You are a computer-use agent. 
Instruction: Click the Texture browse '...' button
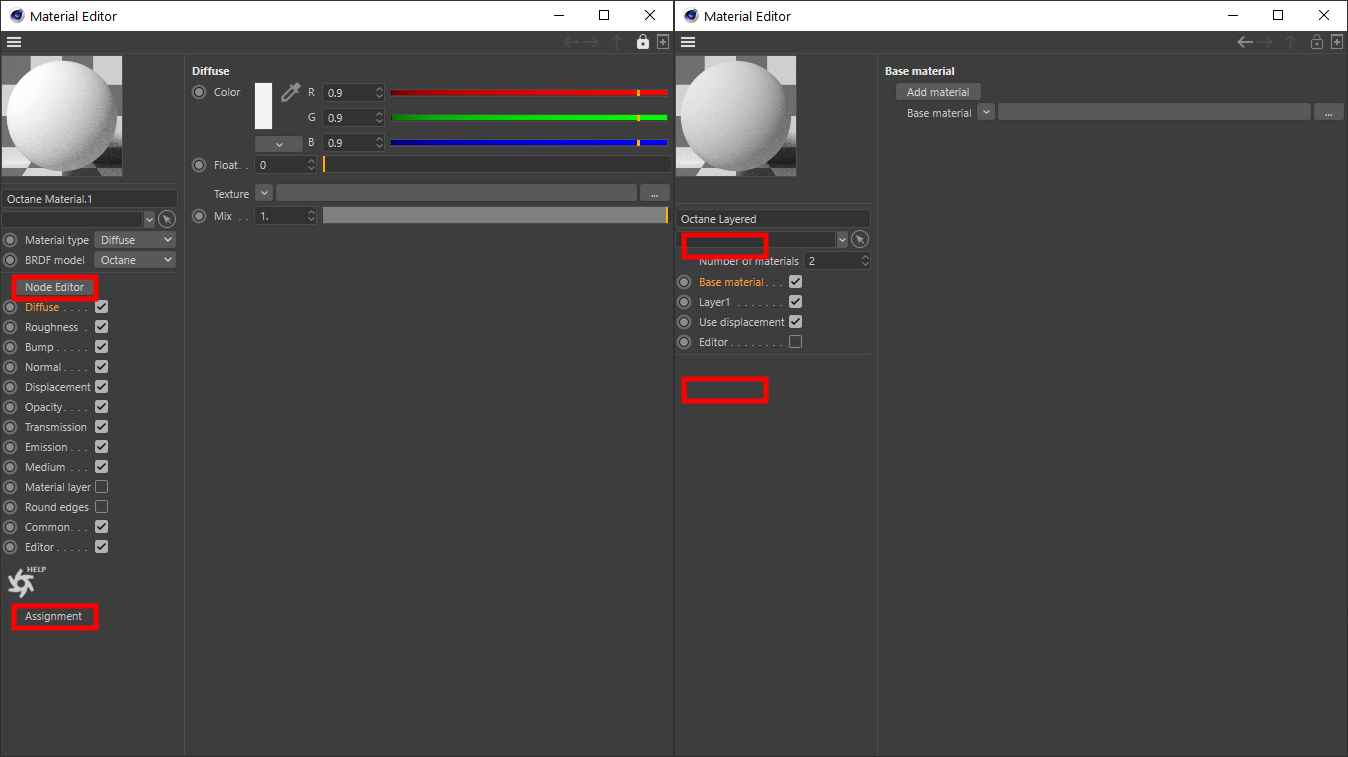tap(654, 193)
